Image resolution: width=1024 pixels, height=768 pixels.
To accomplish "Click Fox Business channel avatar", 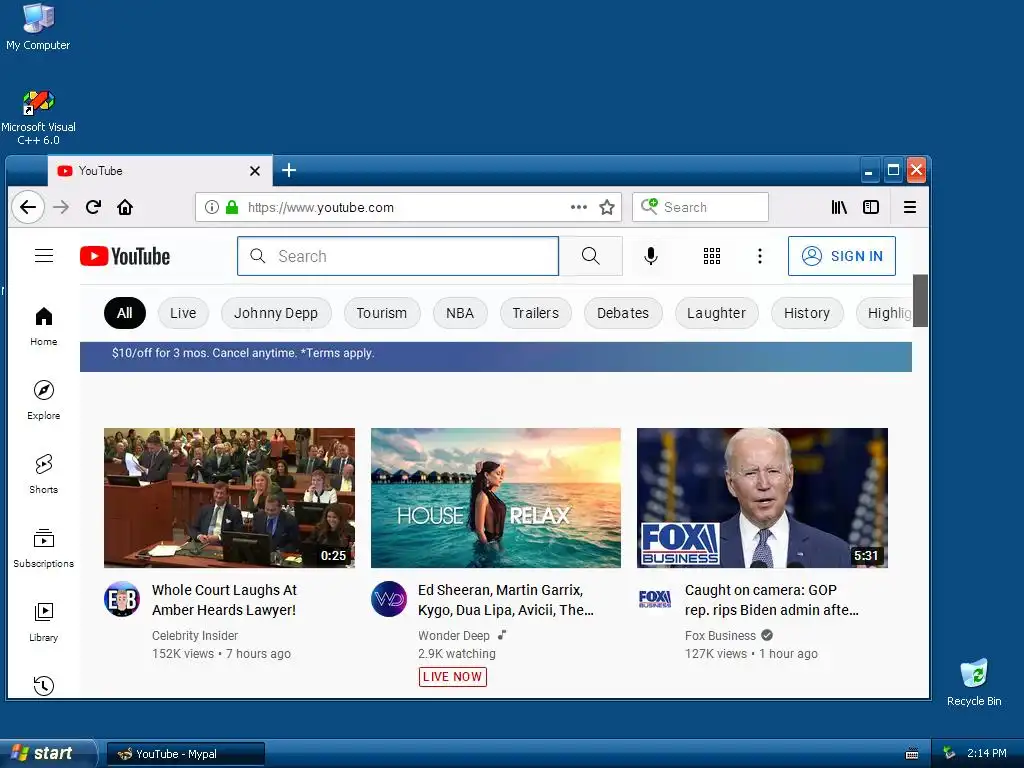I will [x=654, y=599].
